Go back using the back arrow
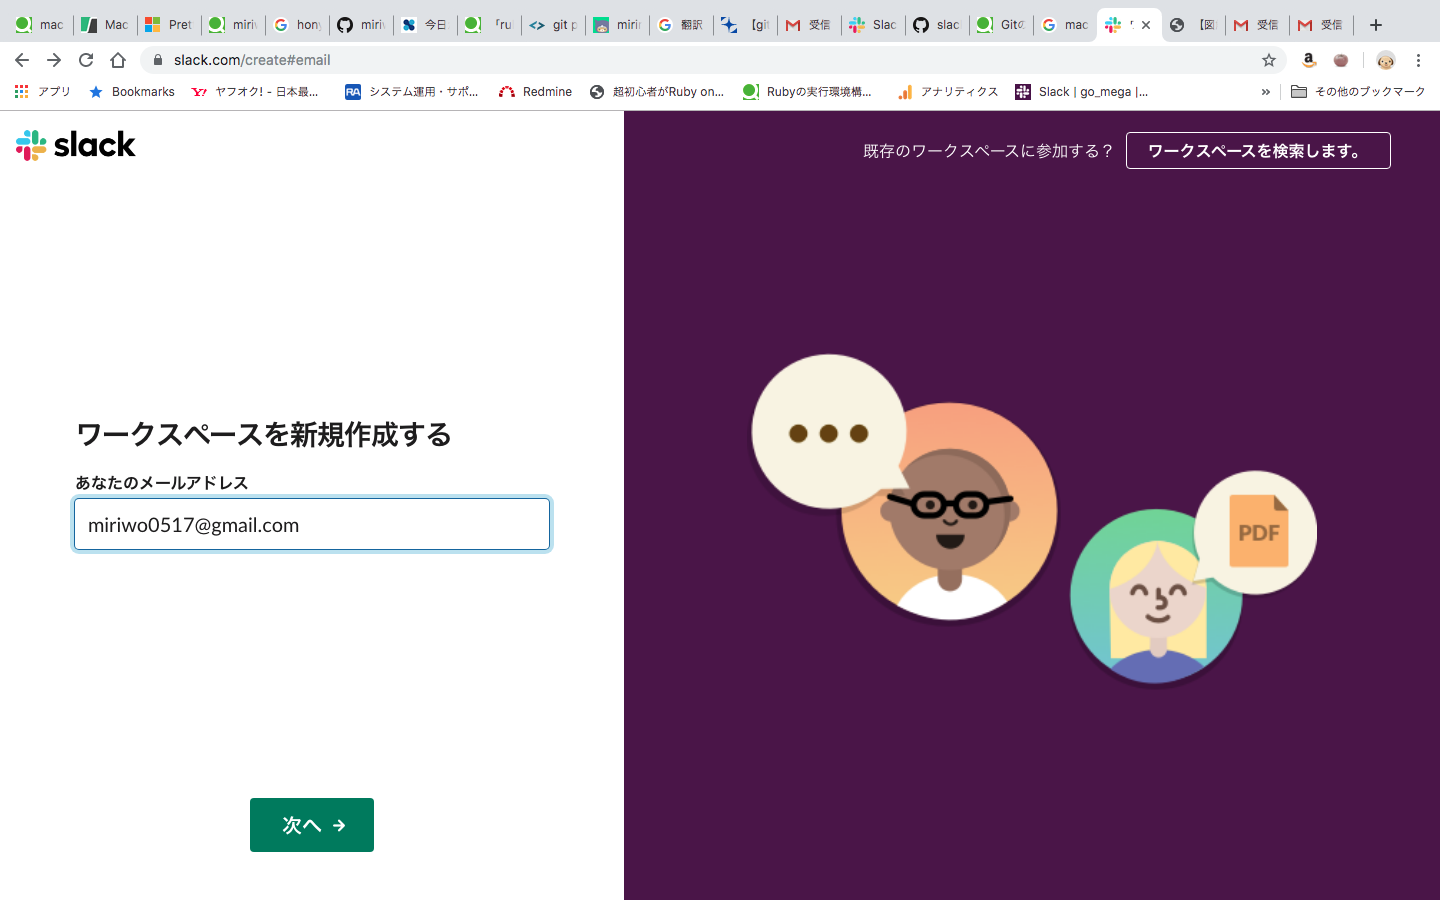Viewport: 1440px width, 900px height. [x=22, y=59]
